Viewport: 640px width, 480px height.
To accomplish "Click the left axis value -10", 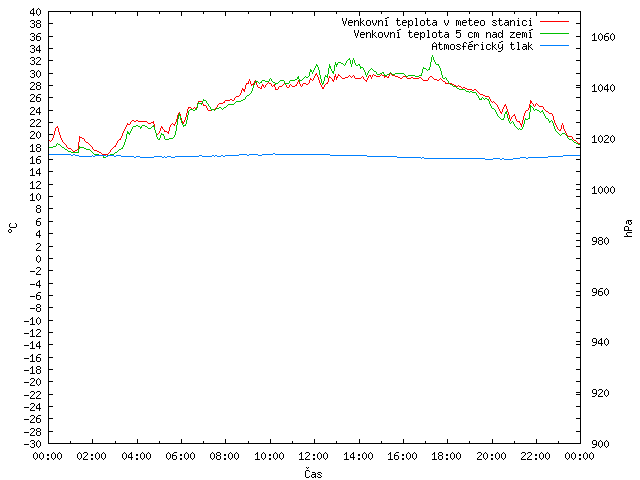I will [x=33, y=321].
